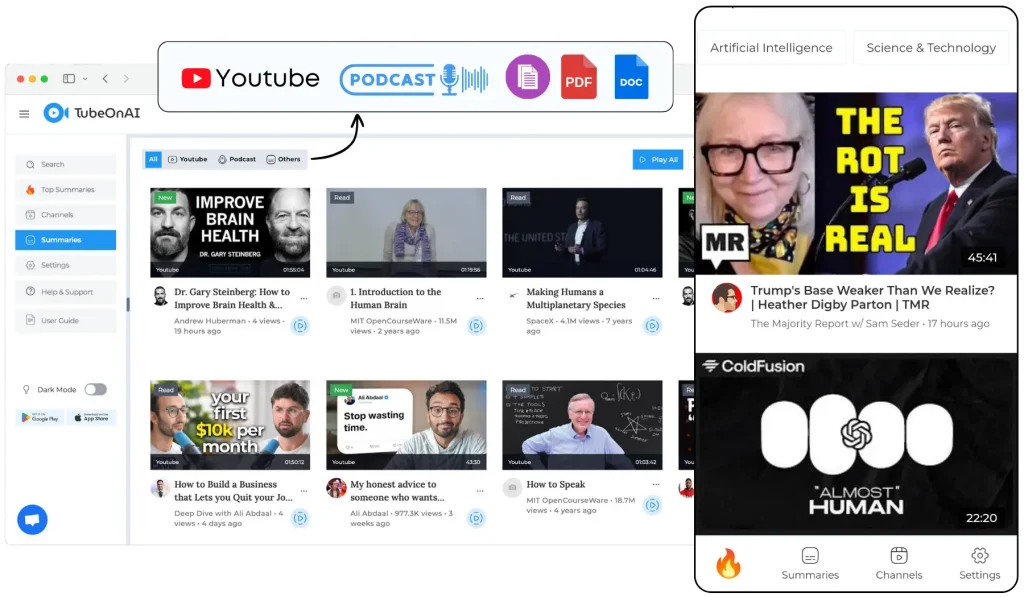Click the Ali Abdaal channel avatar
Viewport: 1024px width, 597px height.
[x=336, y=488]
